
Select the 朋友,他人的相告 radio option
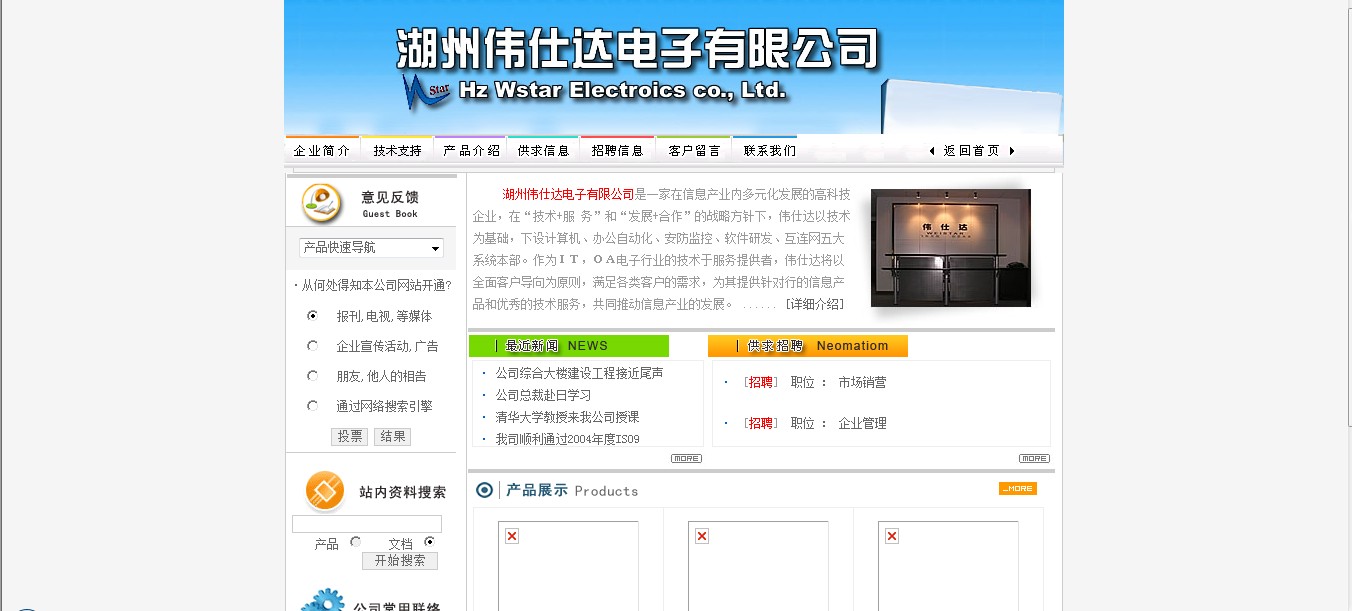coord(313,376)
